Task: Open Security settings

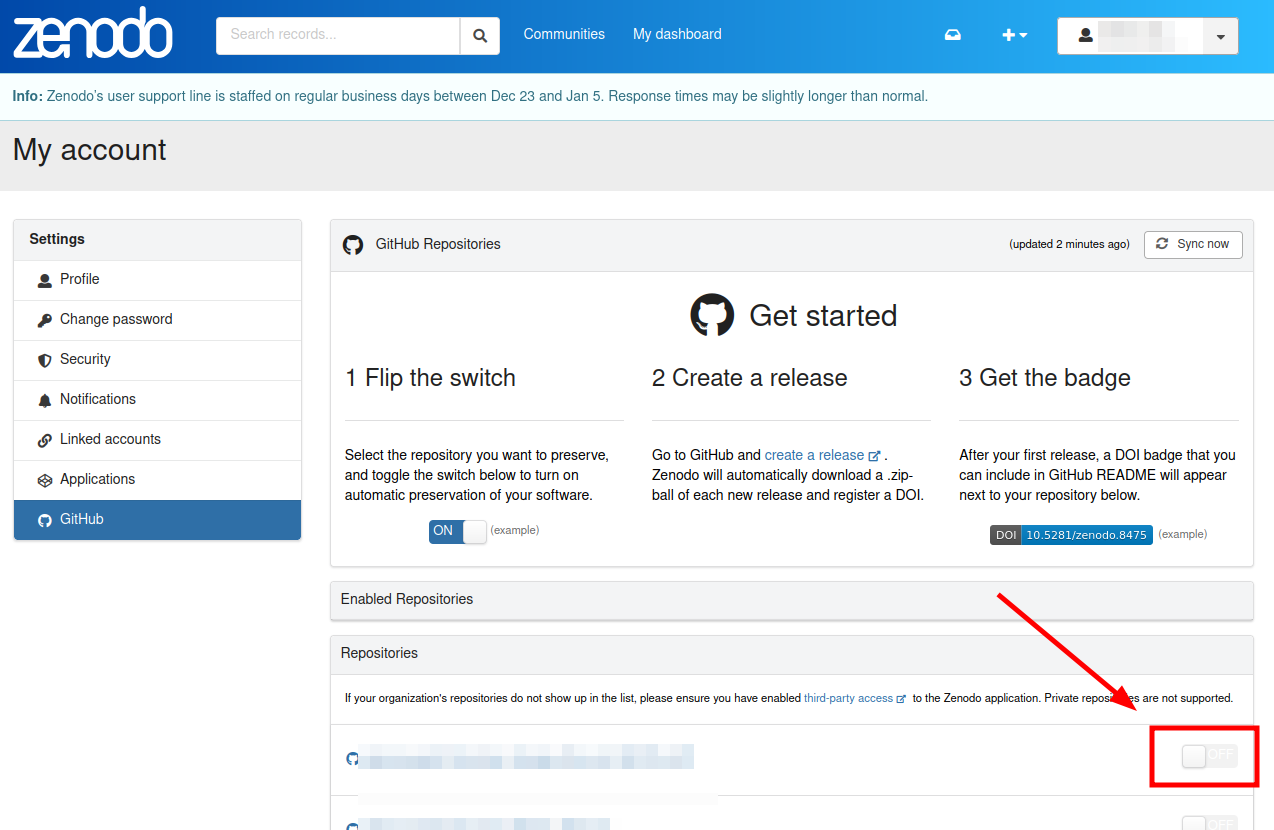Action: [x=157, y=360]
